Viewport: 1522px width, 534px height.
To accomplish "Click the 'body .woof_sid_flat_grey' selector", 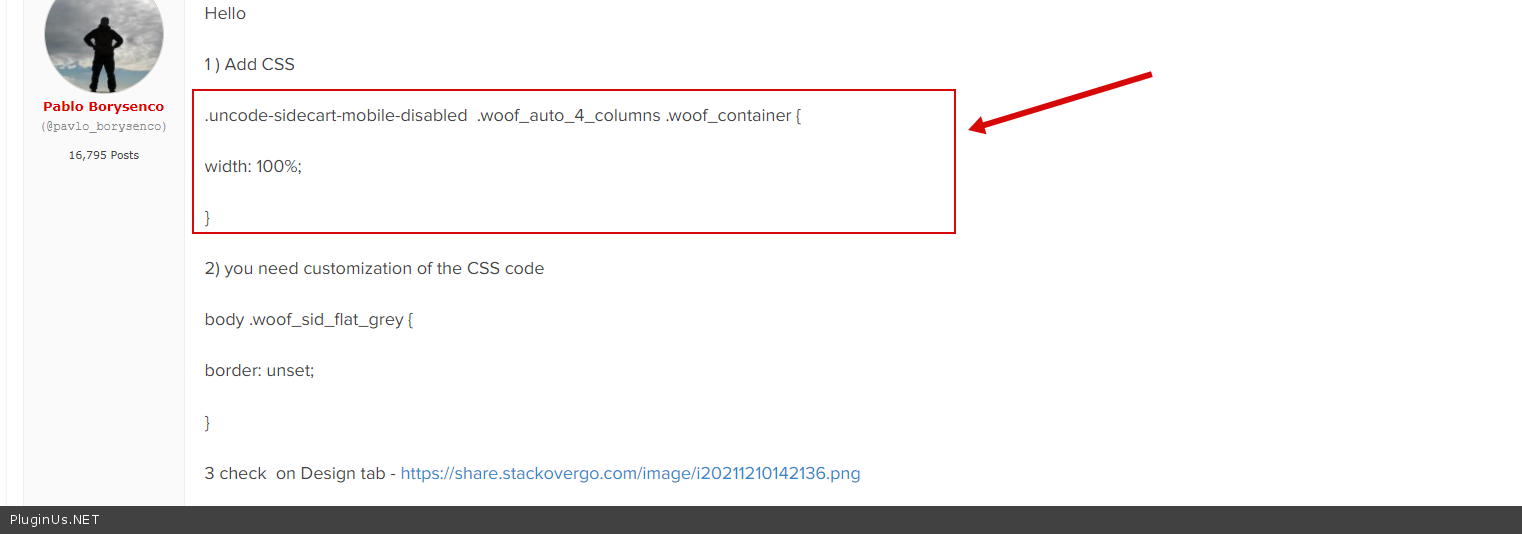I will 304,320.
